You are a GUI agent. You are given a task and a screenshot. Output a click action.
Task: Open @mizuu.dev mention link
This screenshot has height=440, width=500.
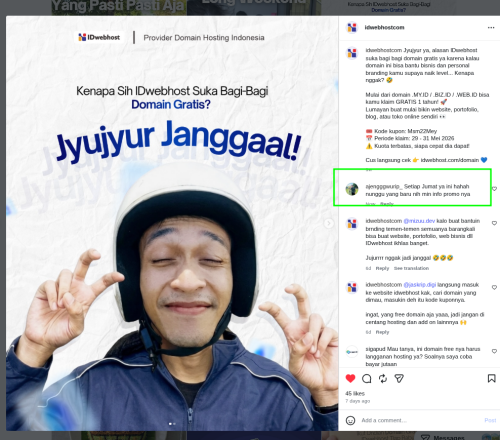[x=419, y=221]
